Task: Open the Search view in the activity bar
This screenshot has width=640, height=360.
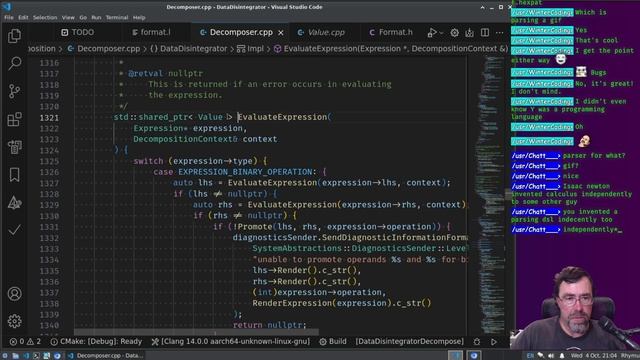Action: [x=14, y=63]
